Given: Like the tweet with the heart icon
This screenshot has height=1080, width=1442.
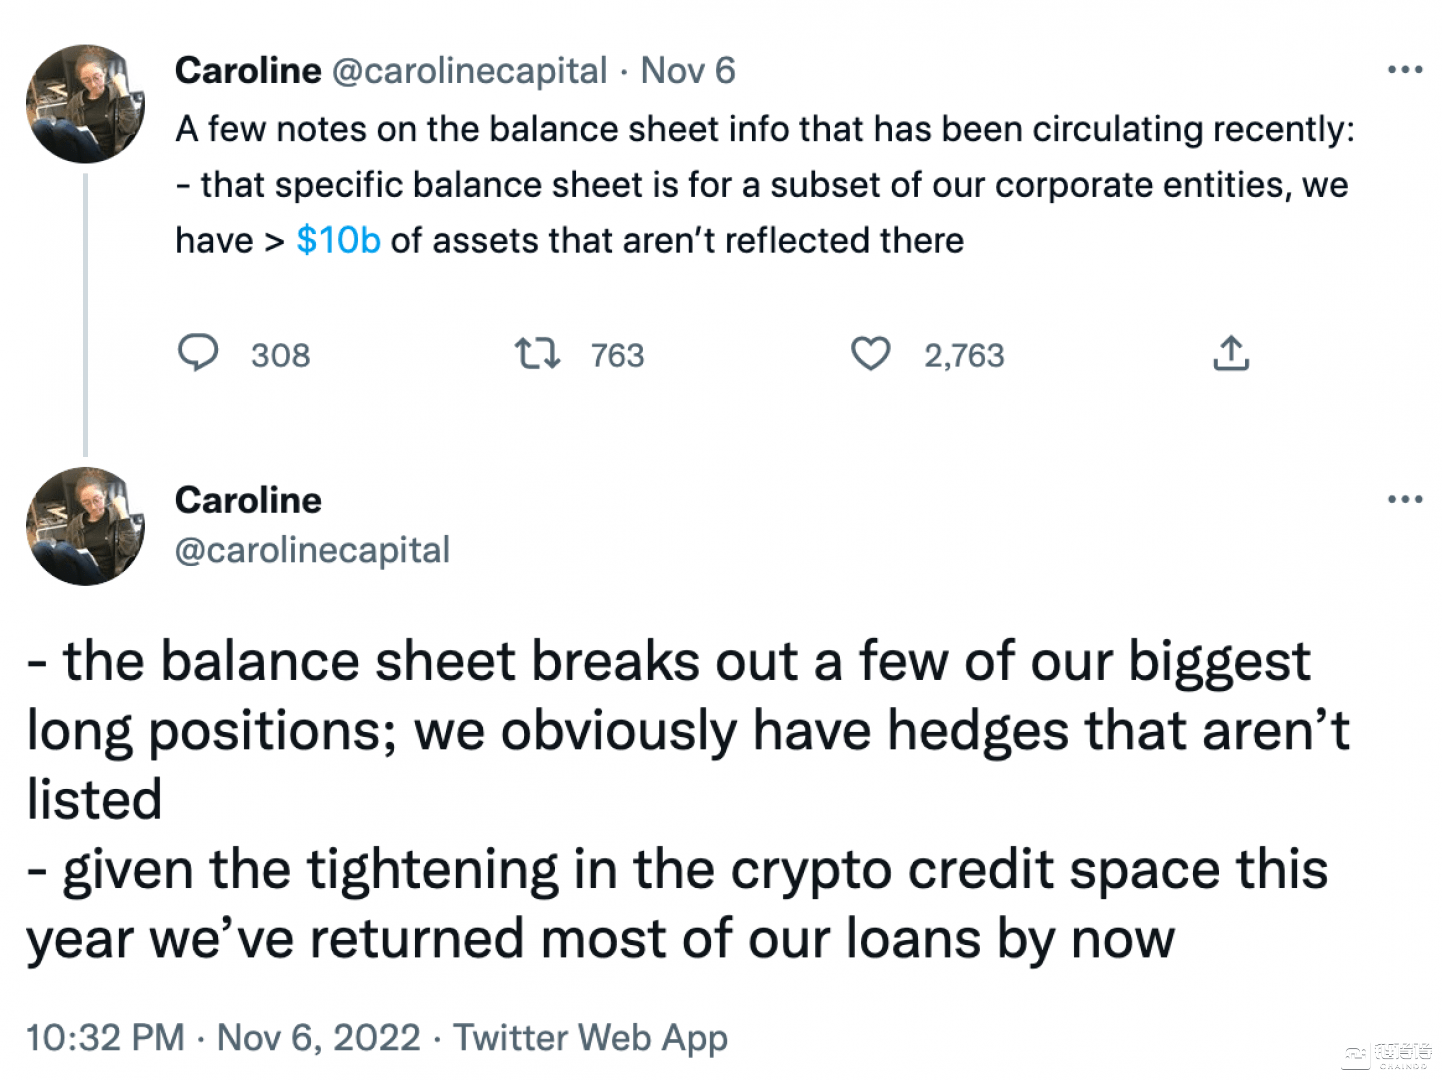Looking at the screenshot, I should point(870,354).
